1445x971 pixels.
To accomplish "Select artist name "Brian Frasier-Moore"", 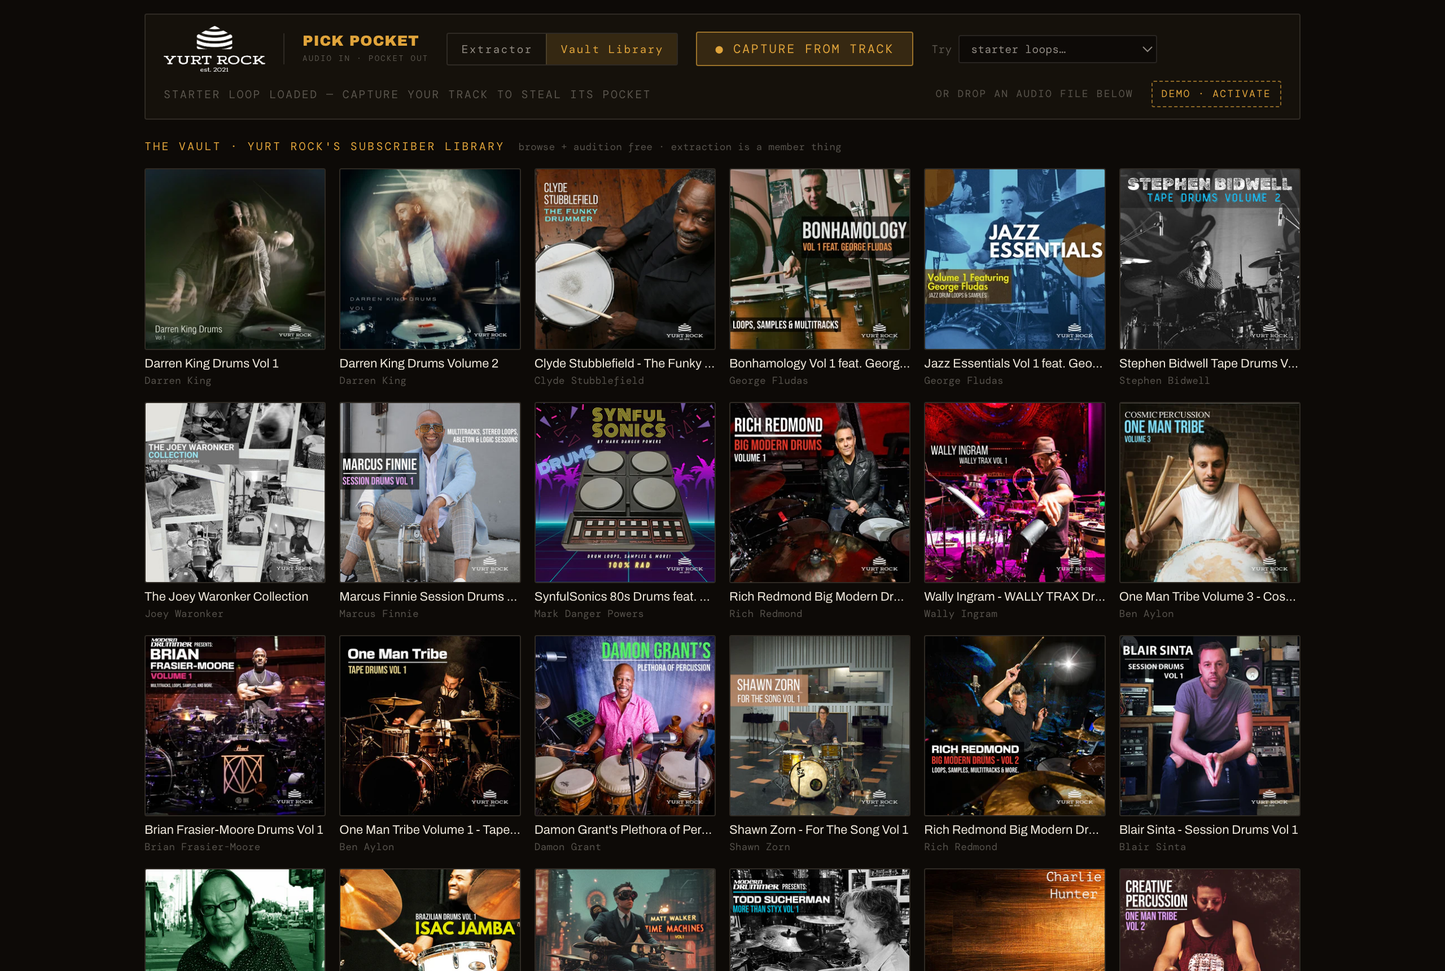I will pyautogui.click(x=203, y=847).
